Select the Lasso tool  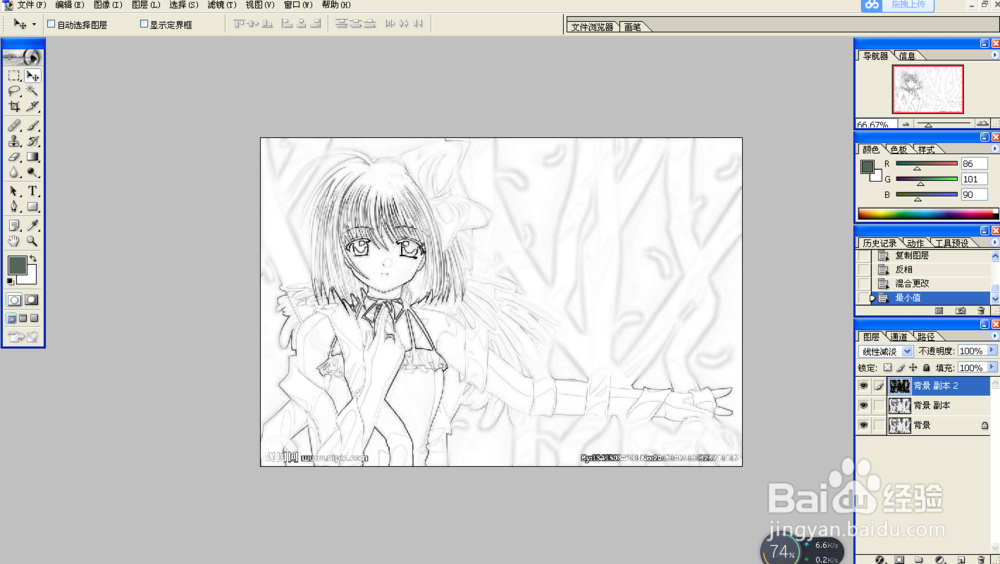click(14, 91)
